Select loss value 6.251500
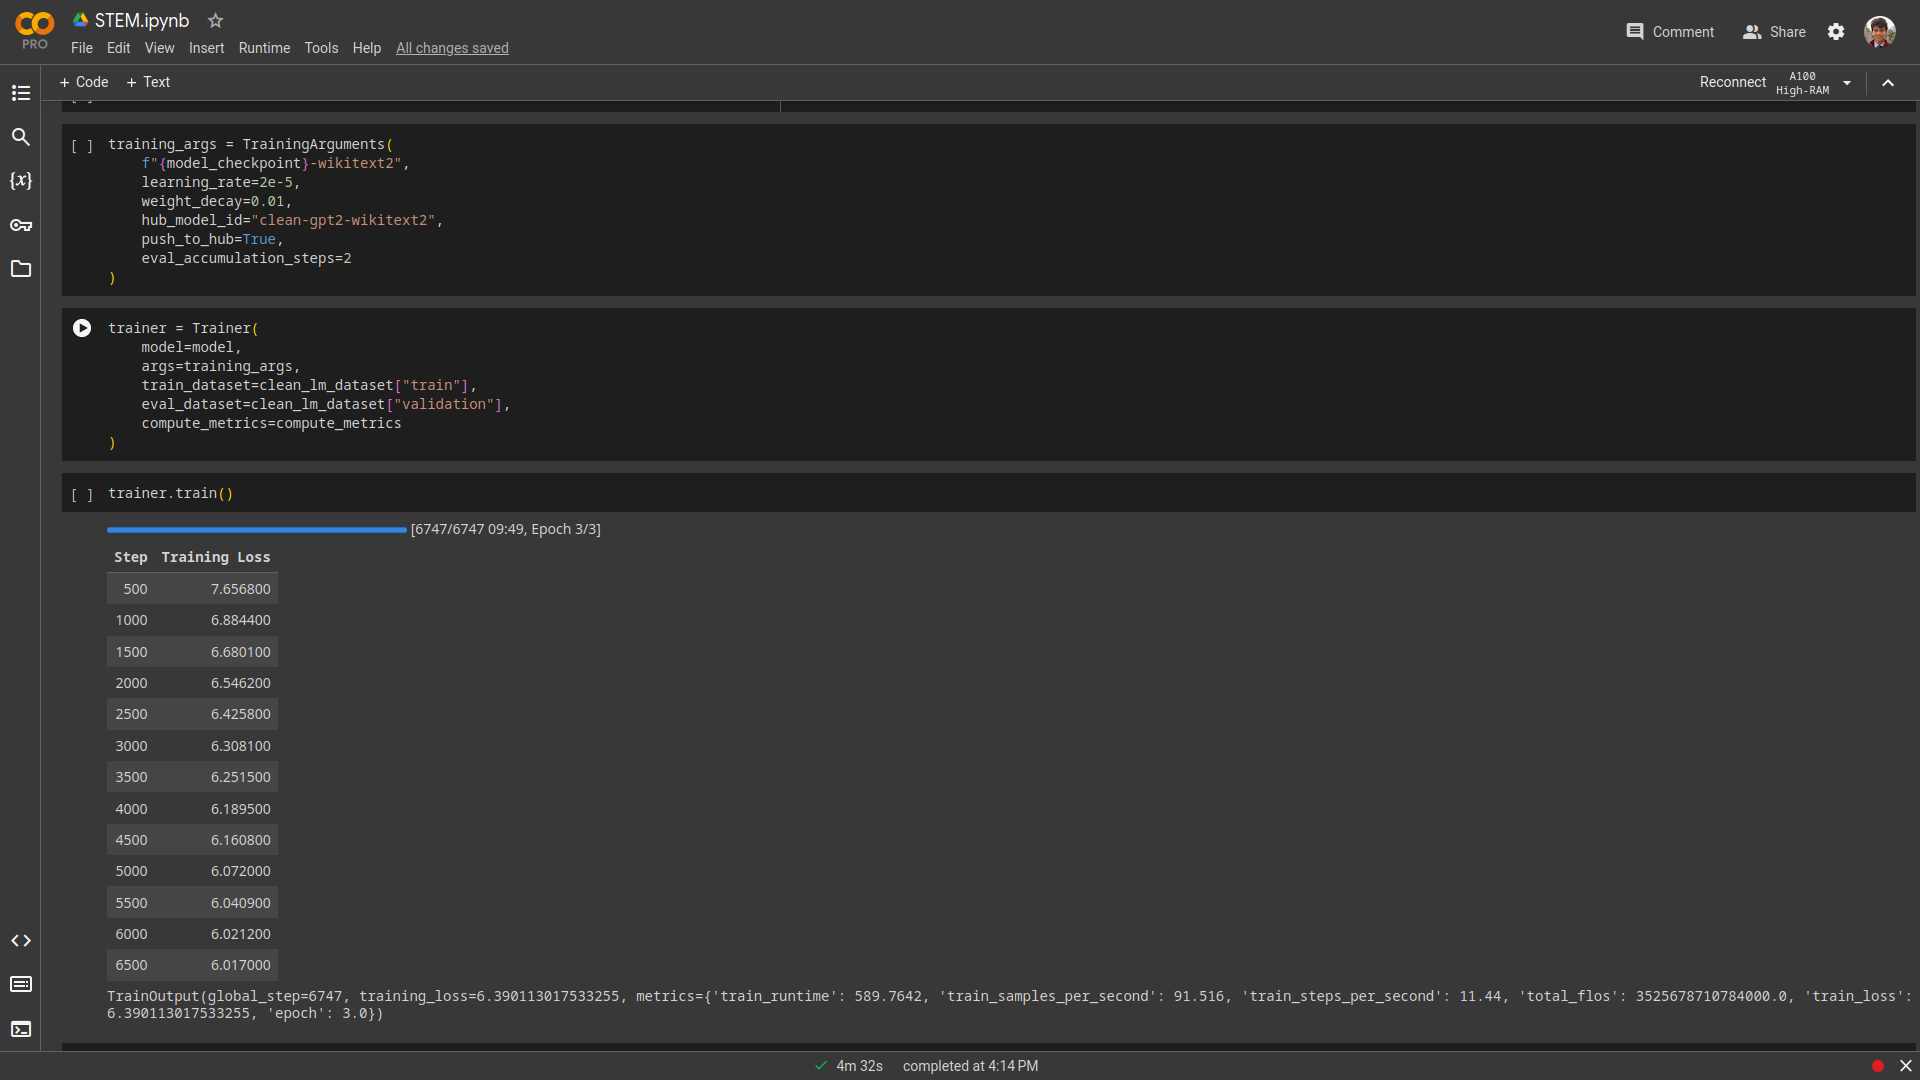Image resolution: width=1920 pixels, height=1080 pixels. click(241, 777)
